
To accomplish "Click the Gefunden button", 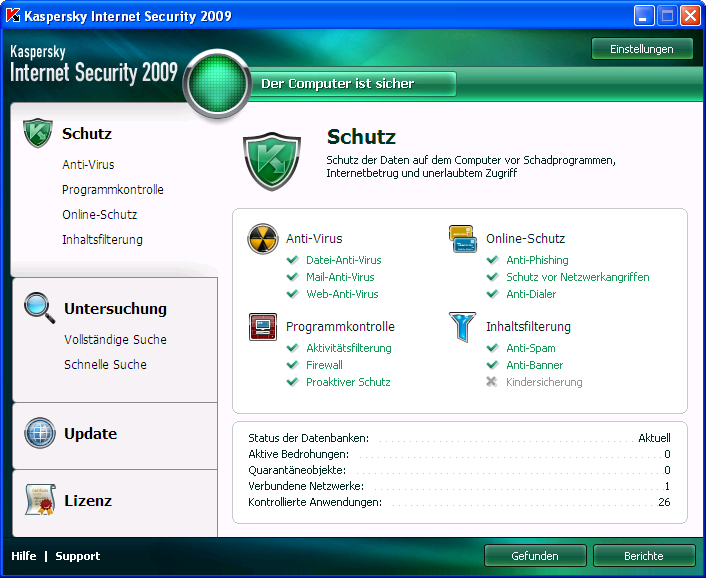I will coord(535,556).
